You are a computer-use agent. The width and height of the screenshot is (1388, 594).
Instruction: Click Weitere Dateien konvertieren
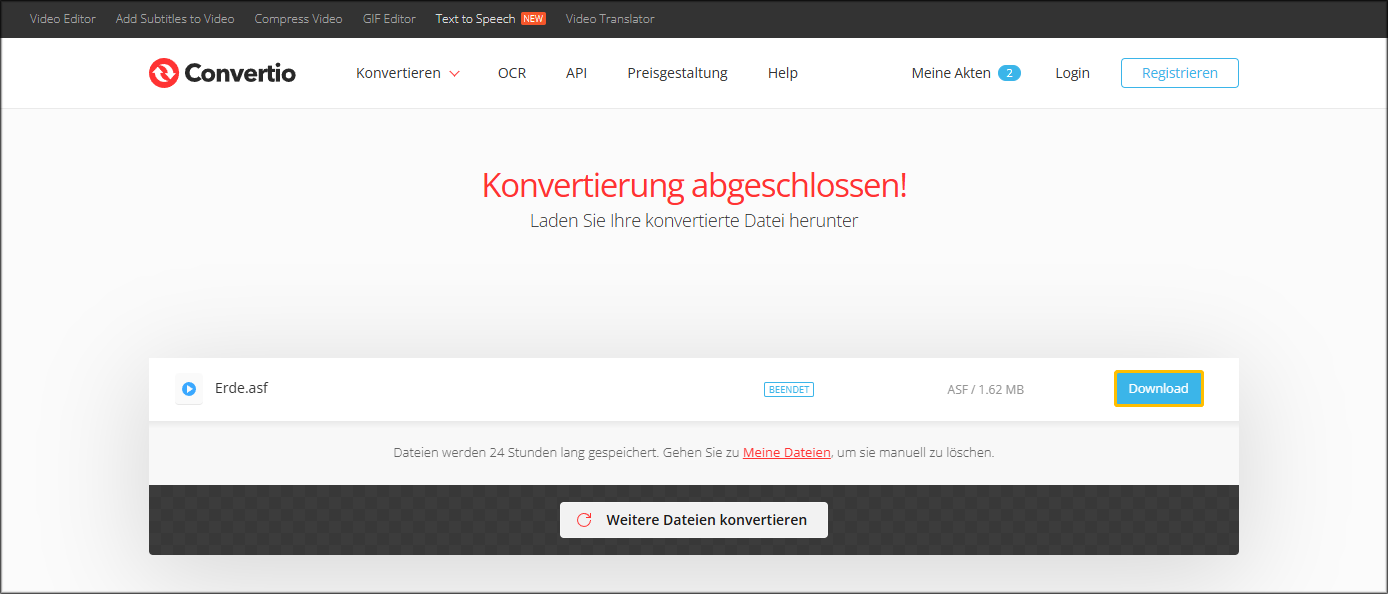(x=693, y=519)
